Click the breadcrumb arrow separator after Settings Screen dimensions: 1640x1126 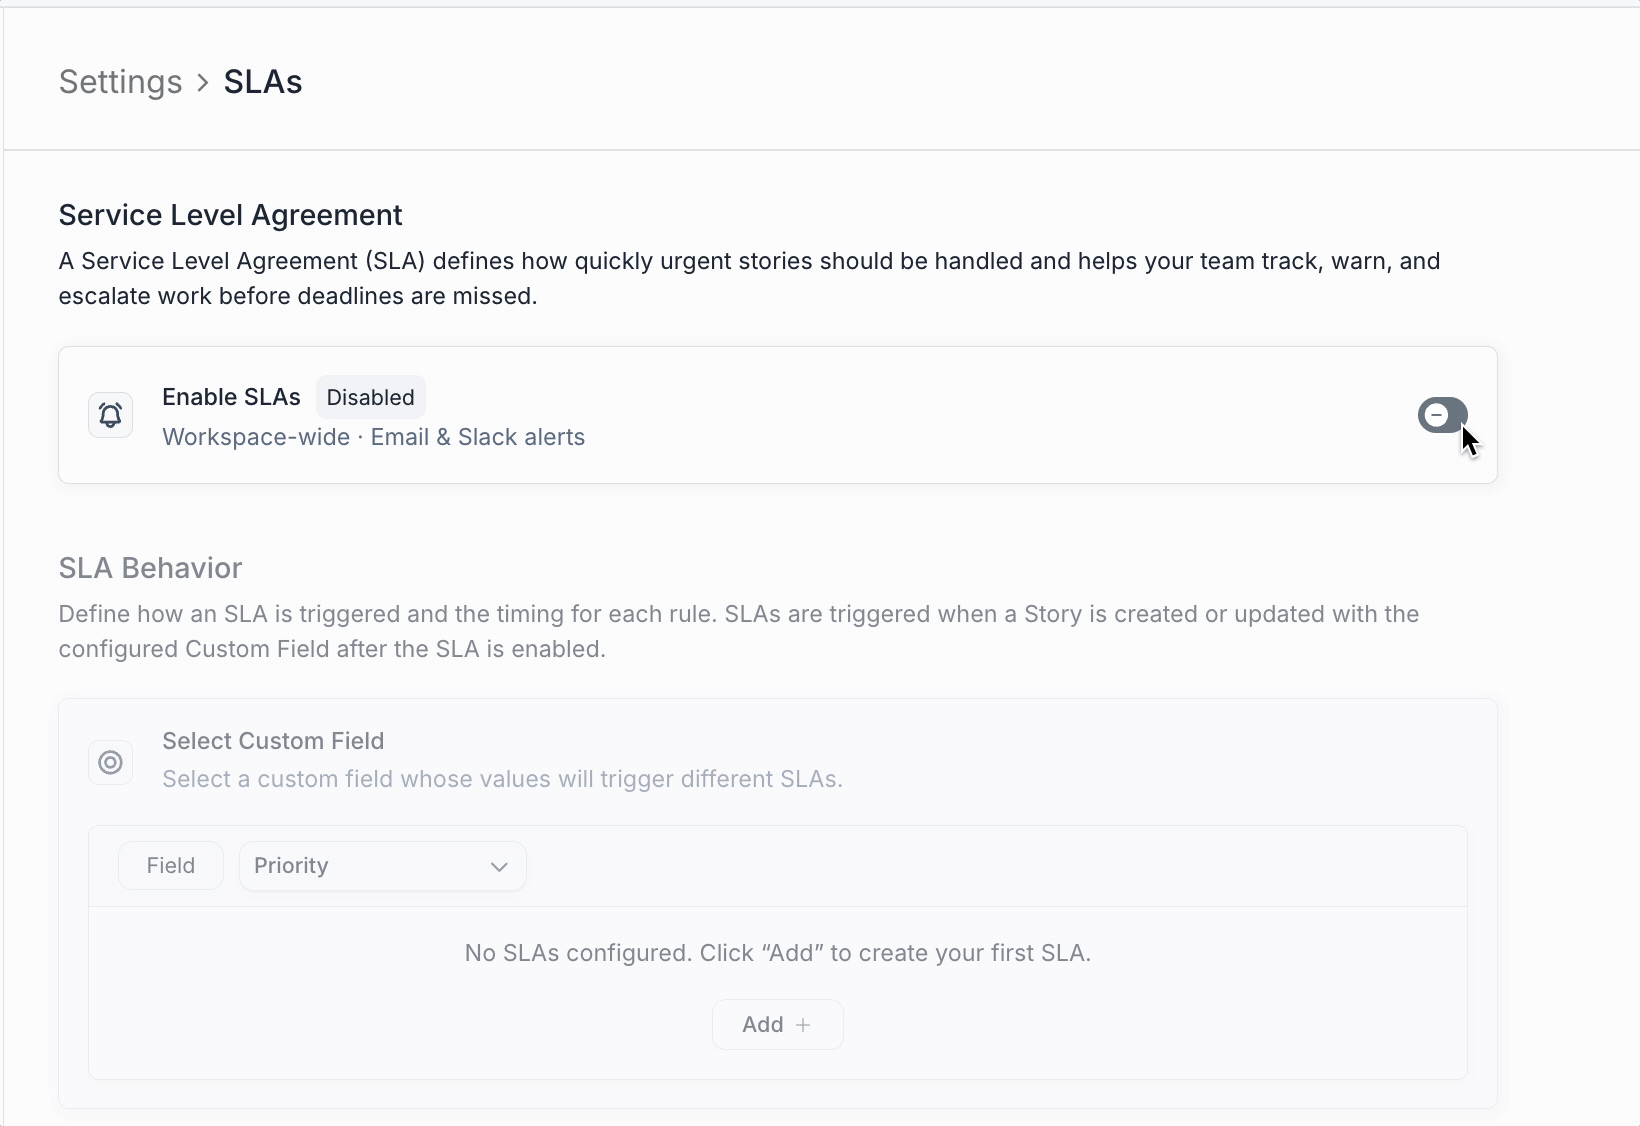[203, 82]
